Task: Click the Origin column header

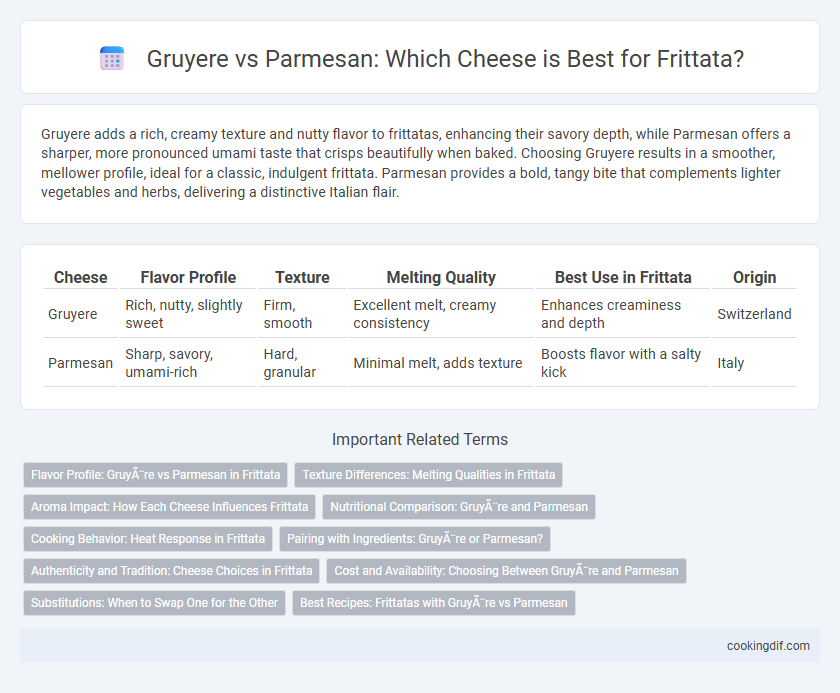Action: point(754,277)
